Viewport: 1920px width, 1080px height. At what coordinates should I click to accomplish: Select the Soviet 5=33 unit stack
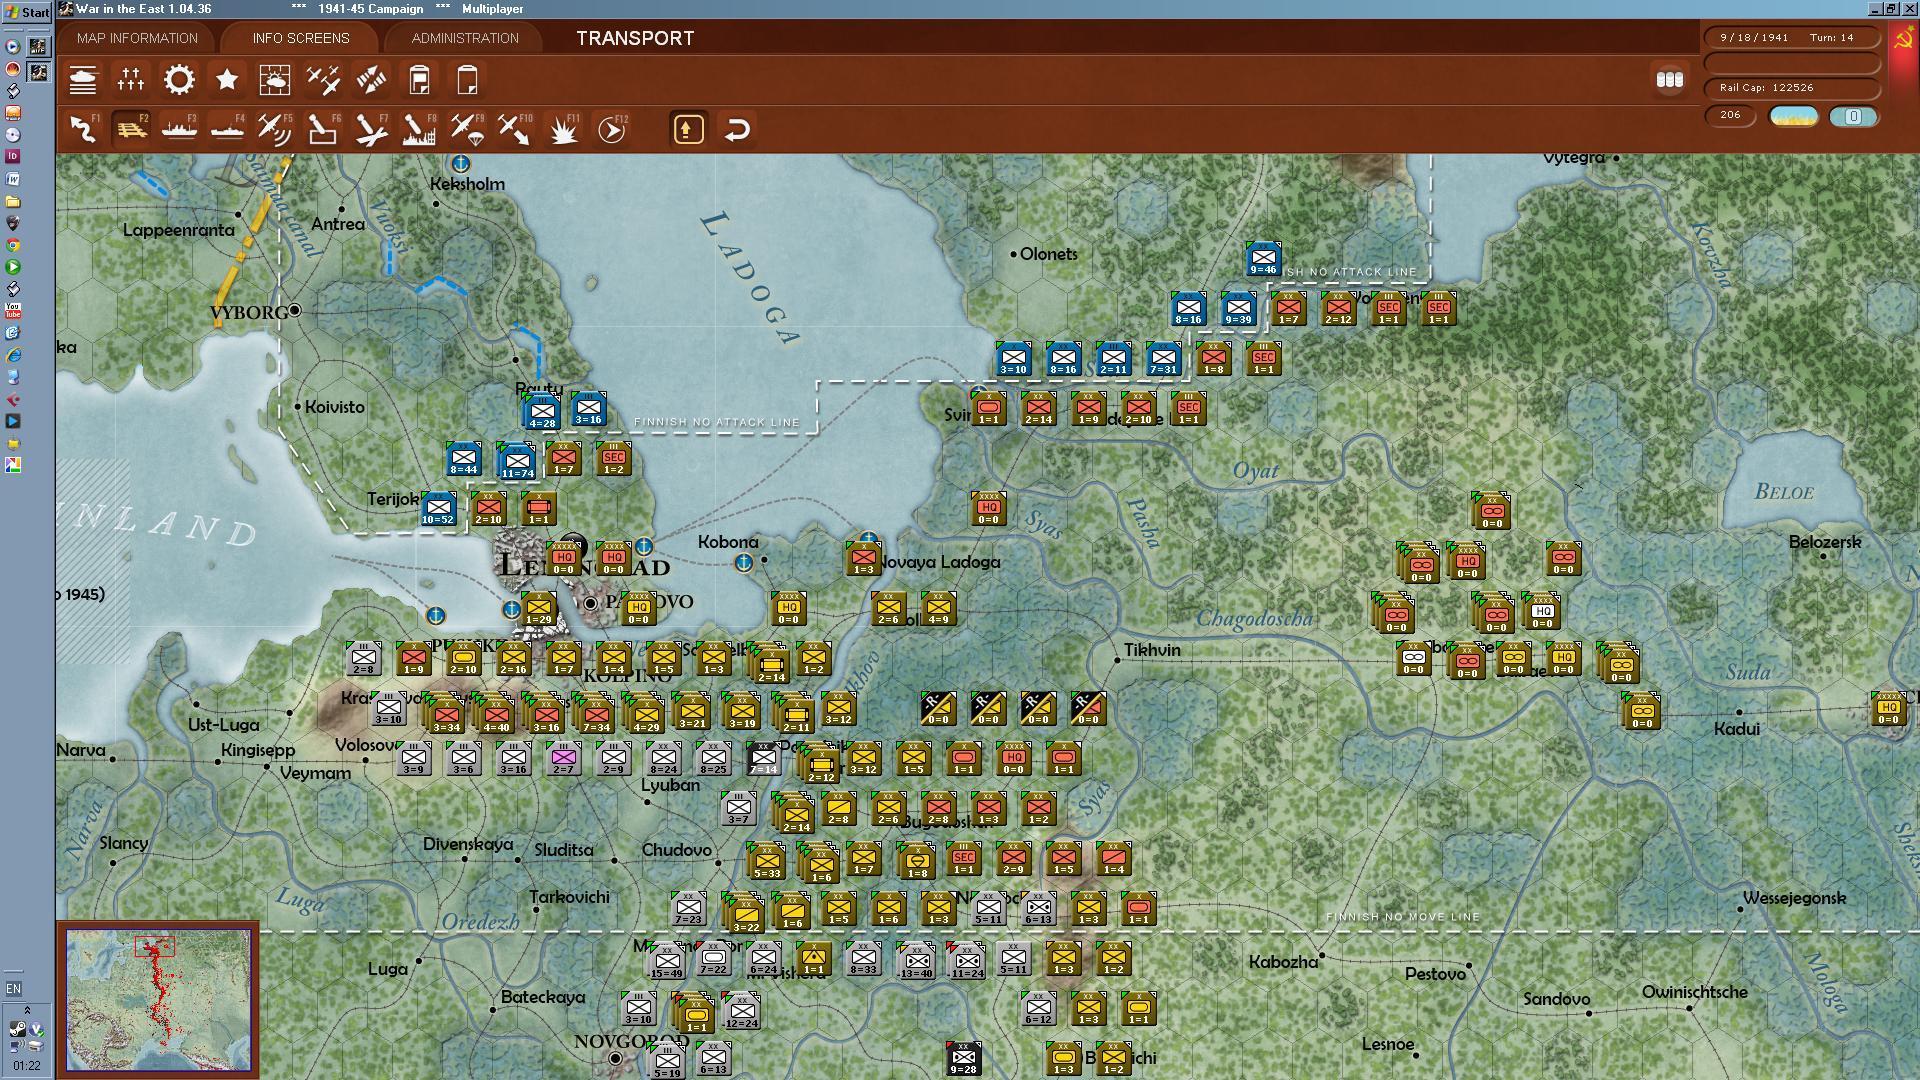767,862
